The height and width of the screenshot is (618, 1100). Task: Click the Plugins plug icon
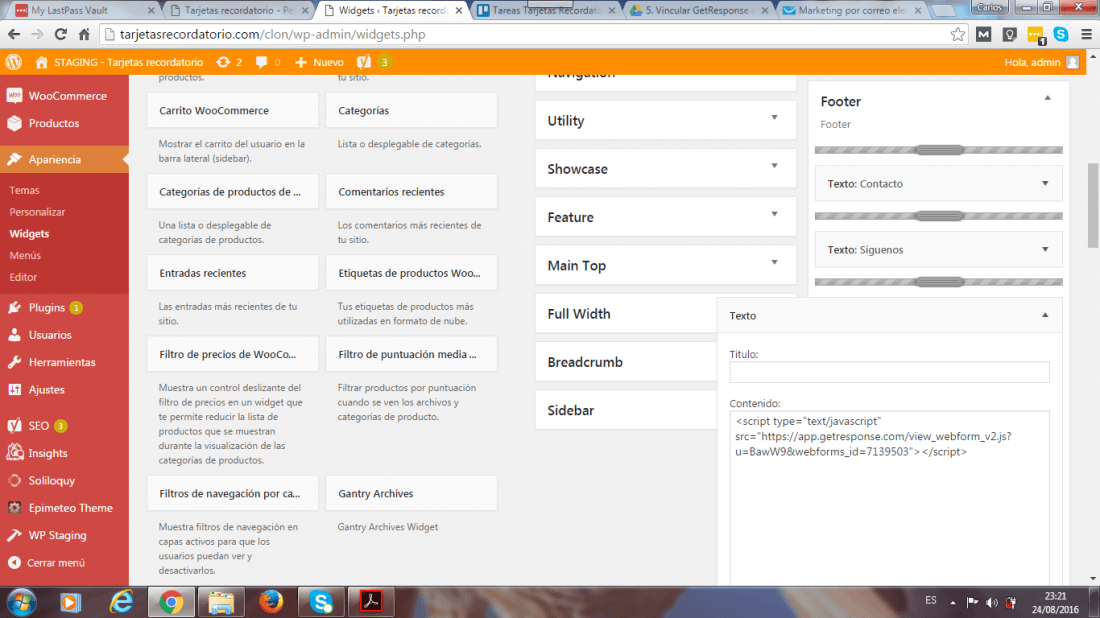click(x=15, y=307)
